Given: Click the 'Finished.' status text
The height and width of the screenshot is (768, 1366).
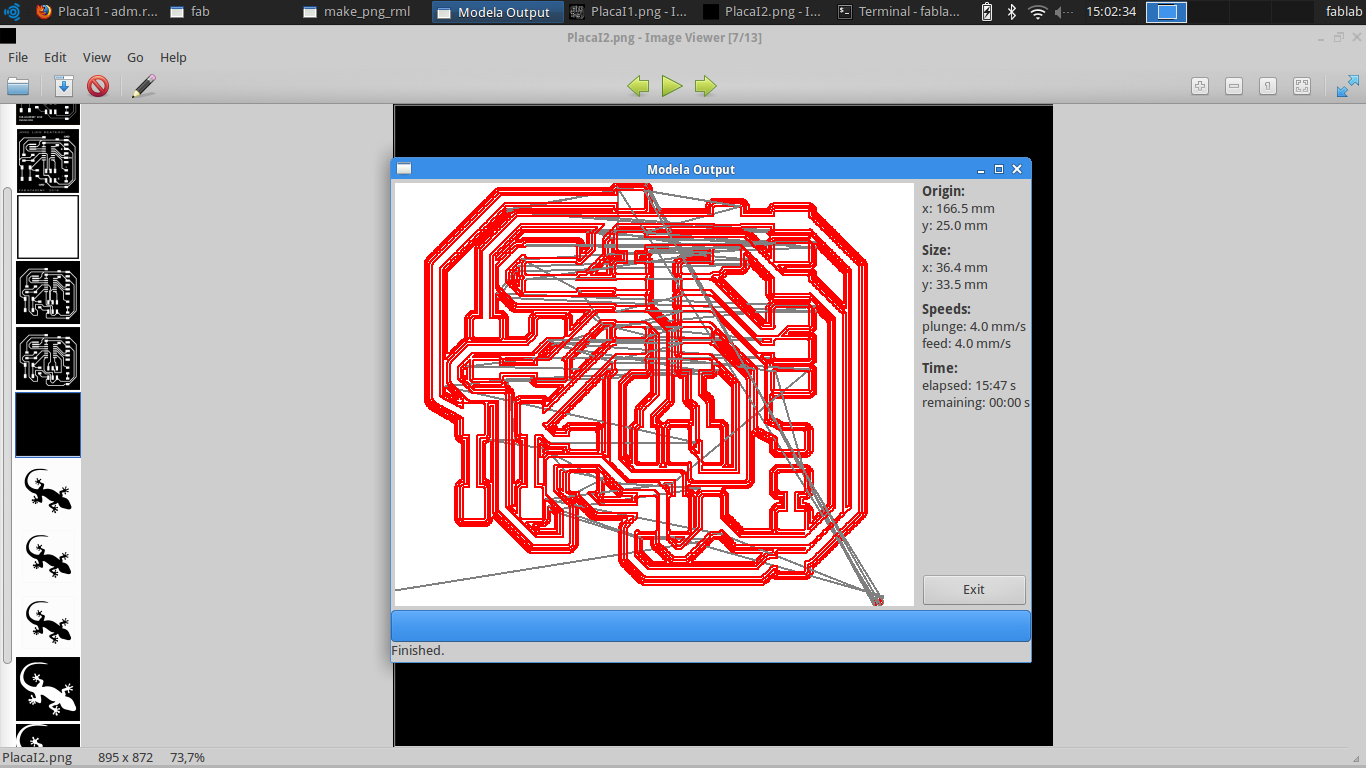Looking at the screenshot, I should tap(418, 650).
